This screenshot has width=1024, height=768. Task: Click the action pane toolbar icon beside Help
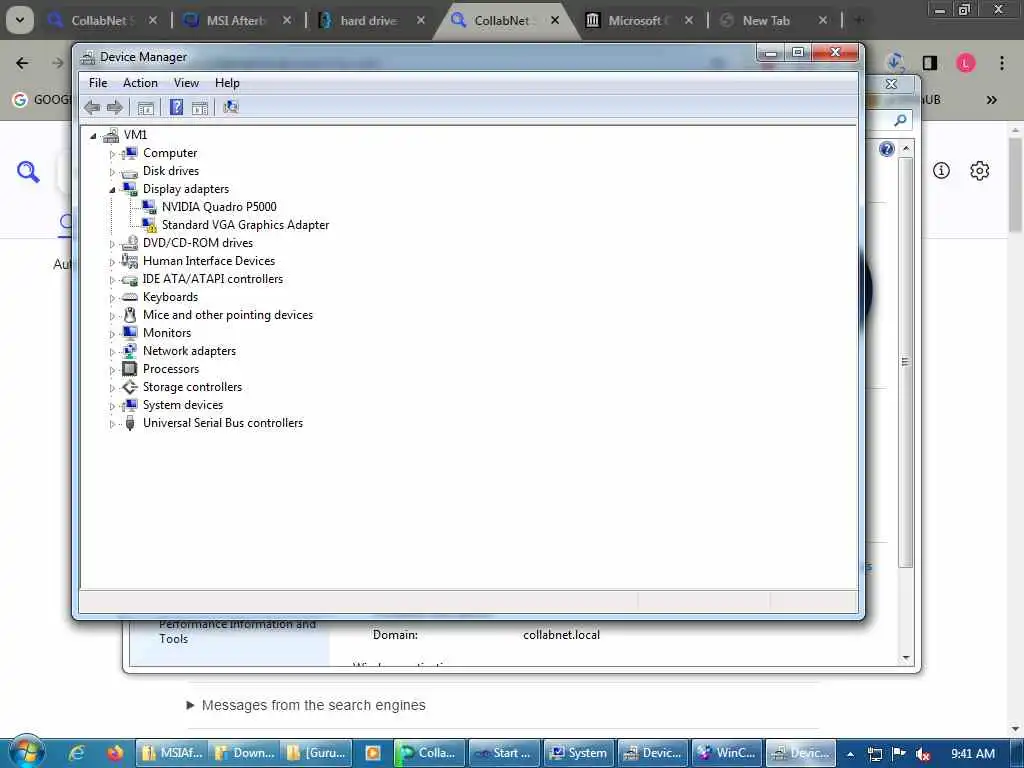click(200, 108)
